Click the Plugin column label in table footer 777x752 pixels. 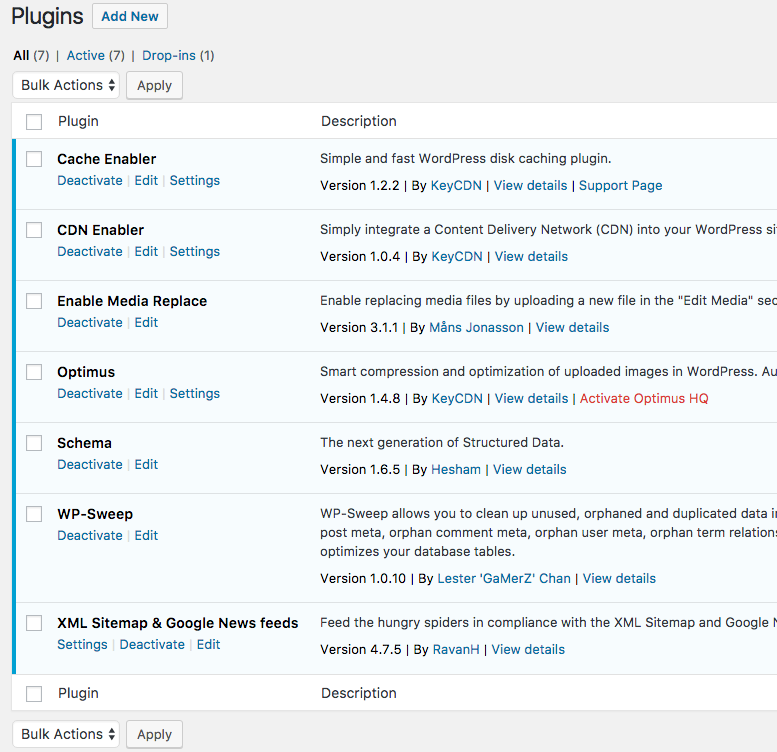point(78,693)
